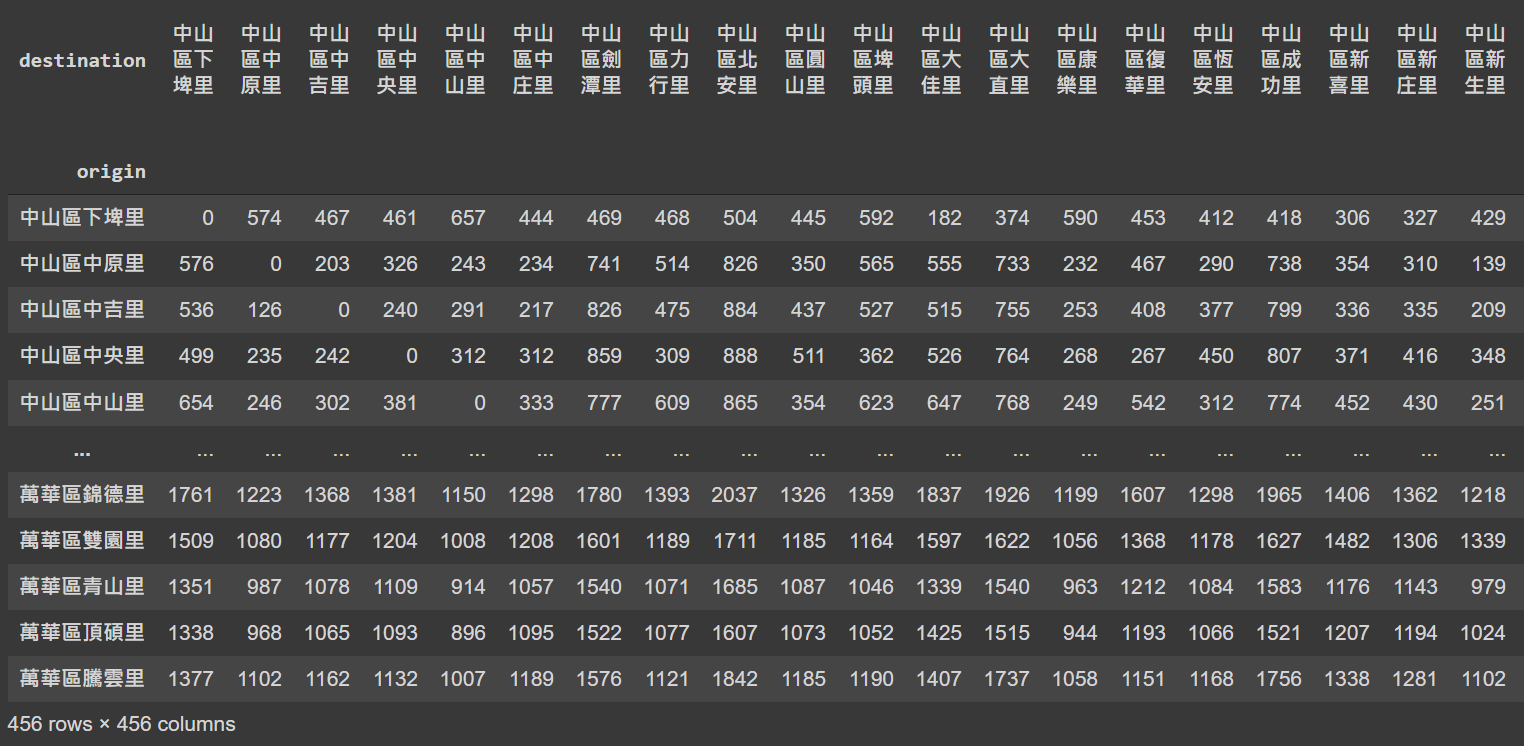Select the 中山區中央里 column header

pos(397,60)
